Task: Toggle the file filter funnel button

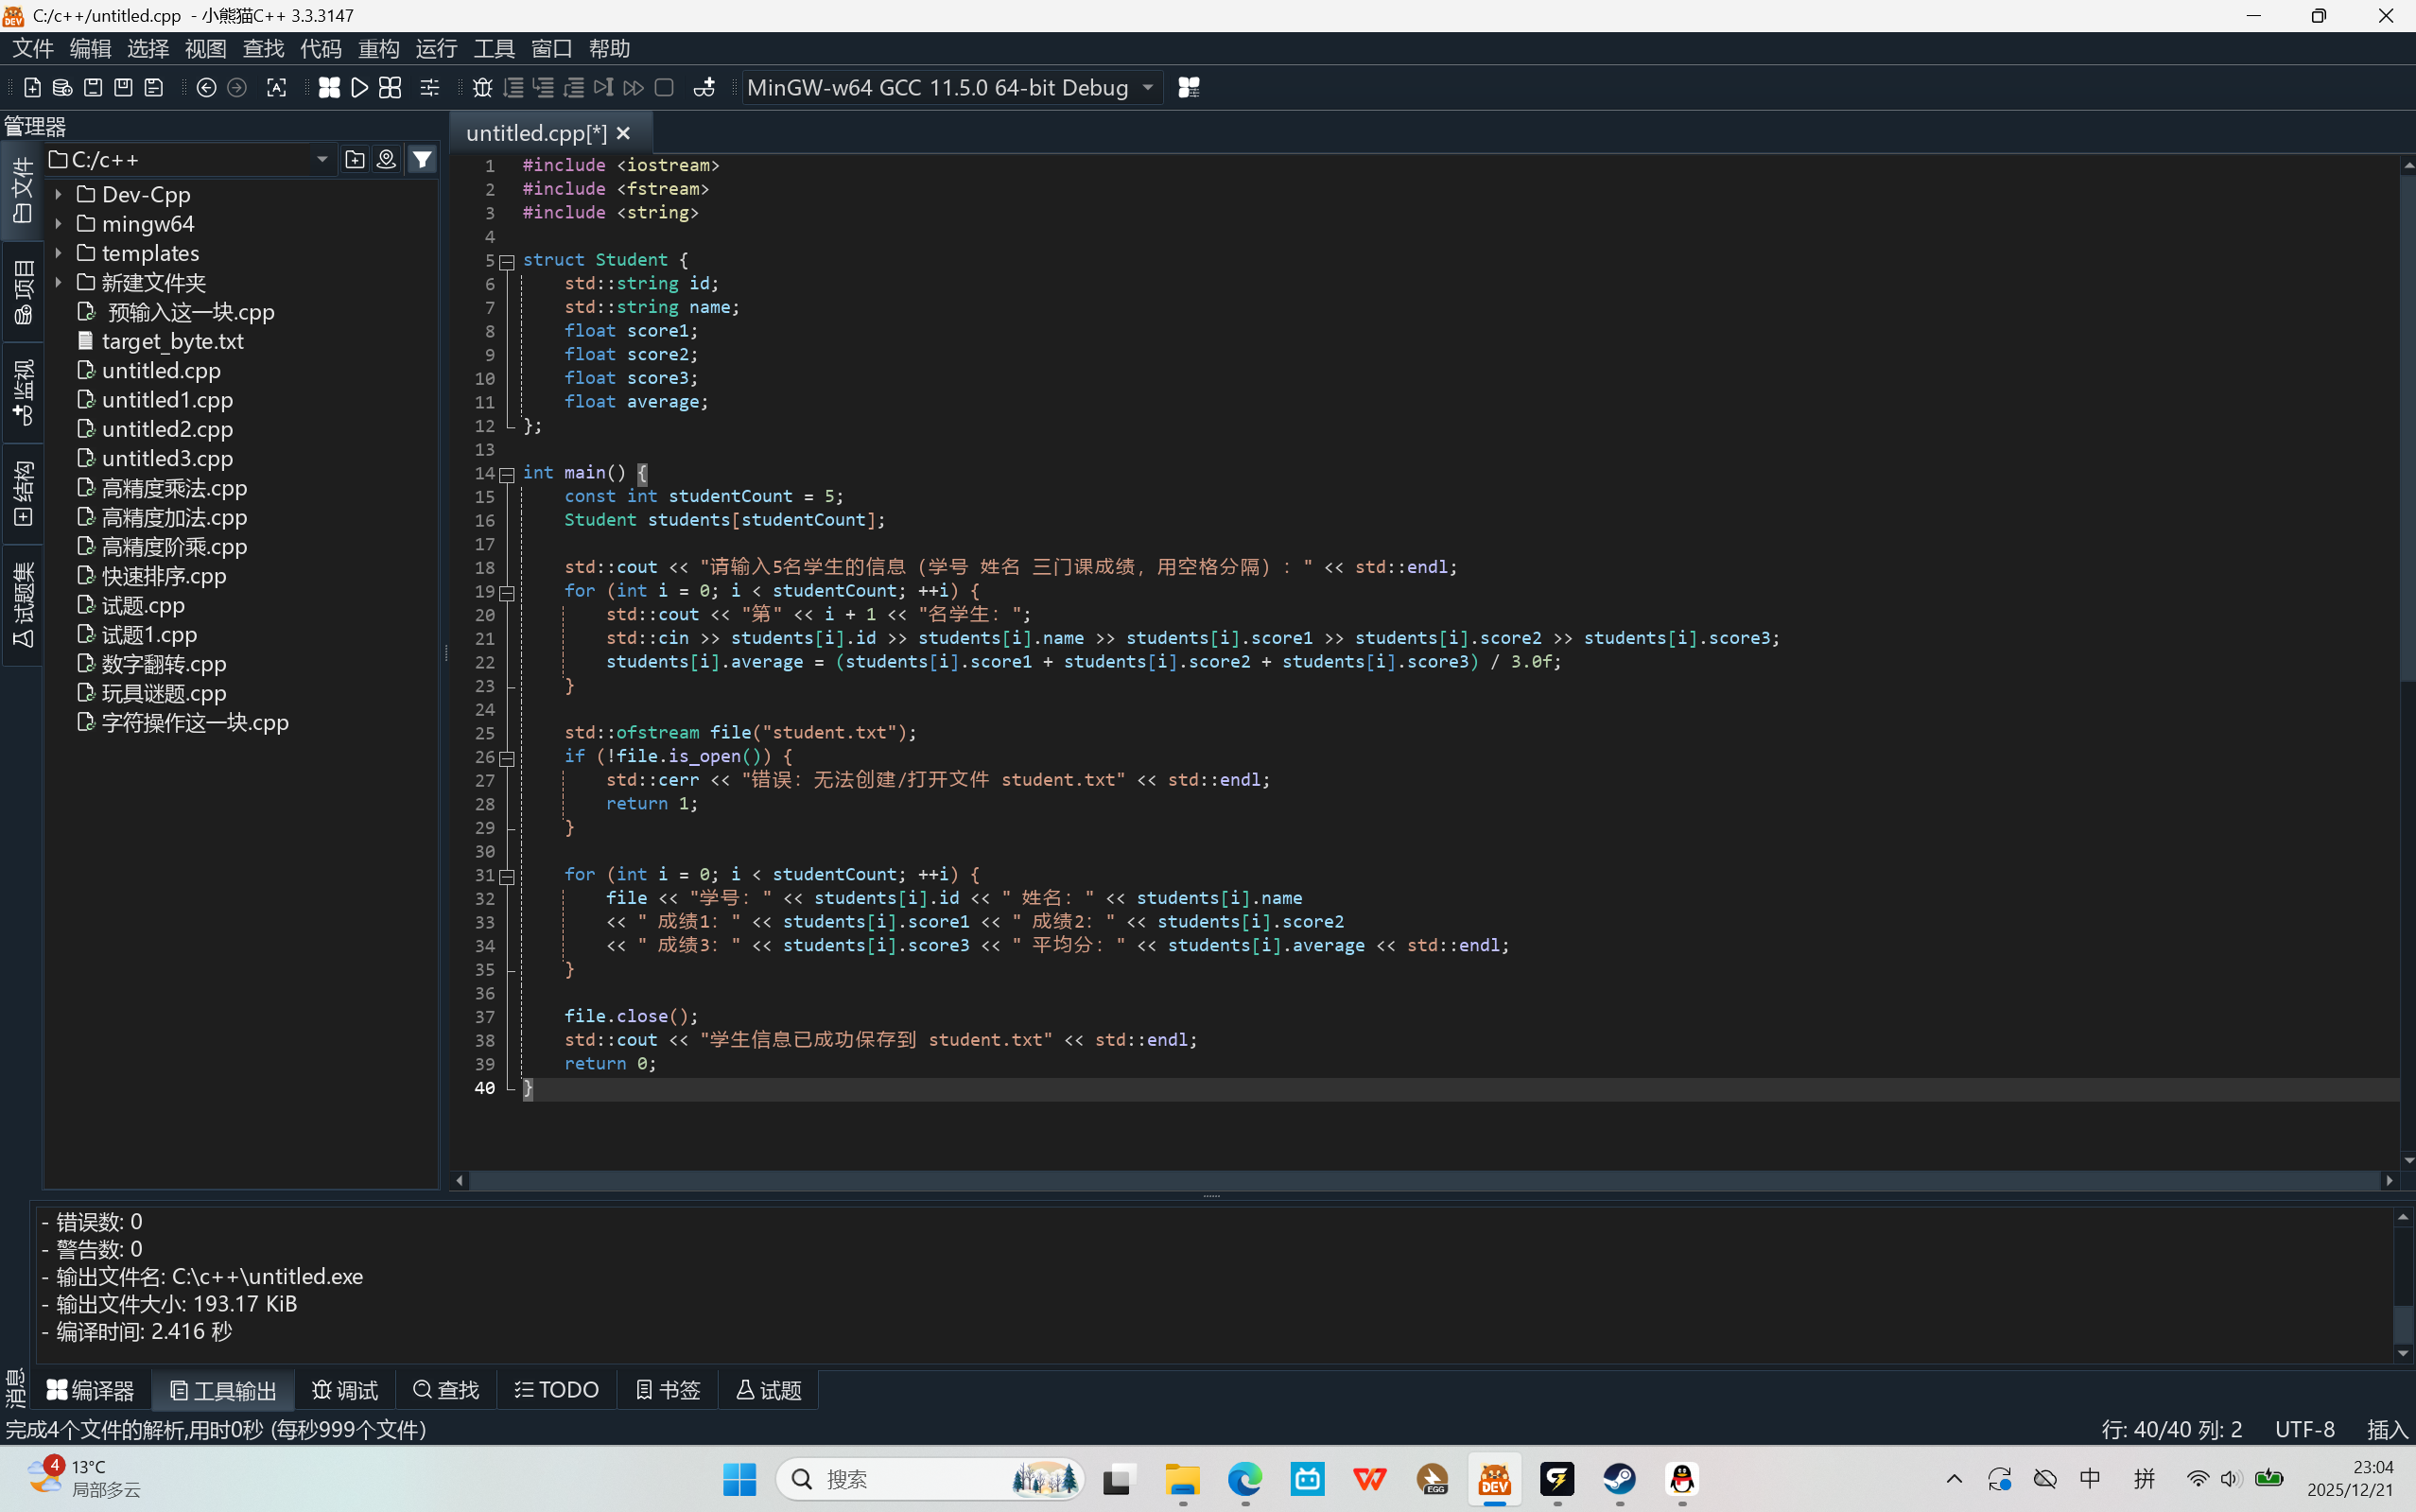Action: (422, 160)
